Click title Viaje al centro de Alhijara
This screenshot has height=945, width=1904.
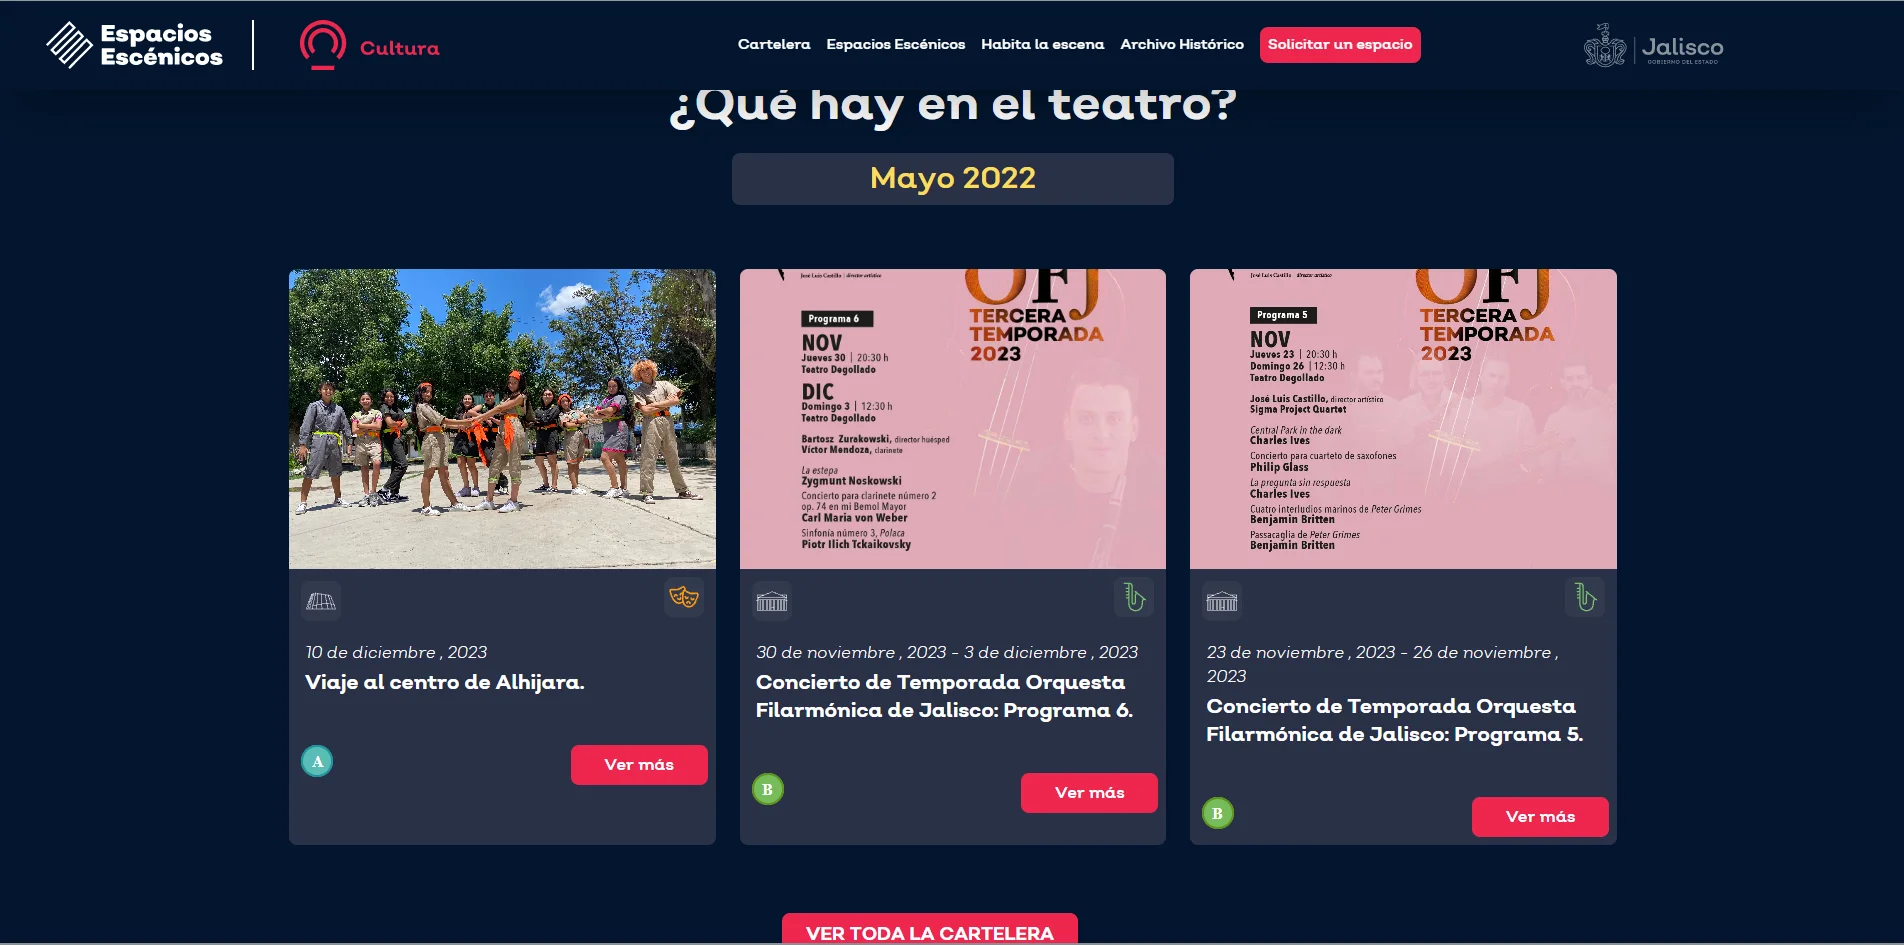click(445, 682)
